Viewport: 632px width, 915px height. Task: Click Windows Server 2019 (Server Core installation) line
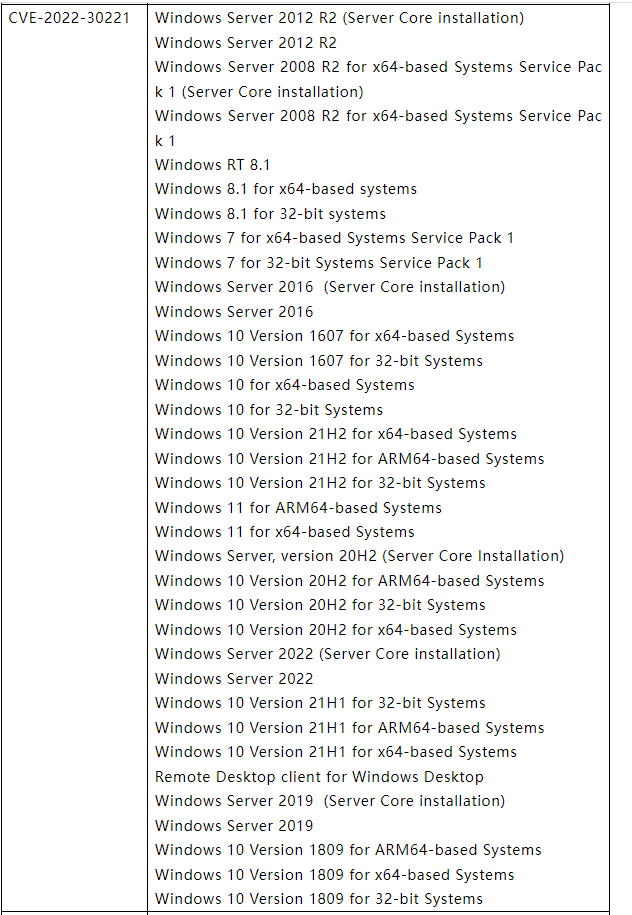coord(330,802)
